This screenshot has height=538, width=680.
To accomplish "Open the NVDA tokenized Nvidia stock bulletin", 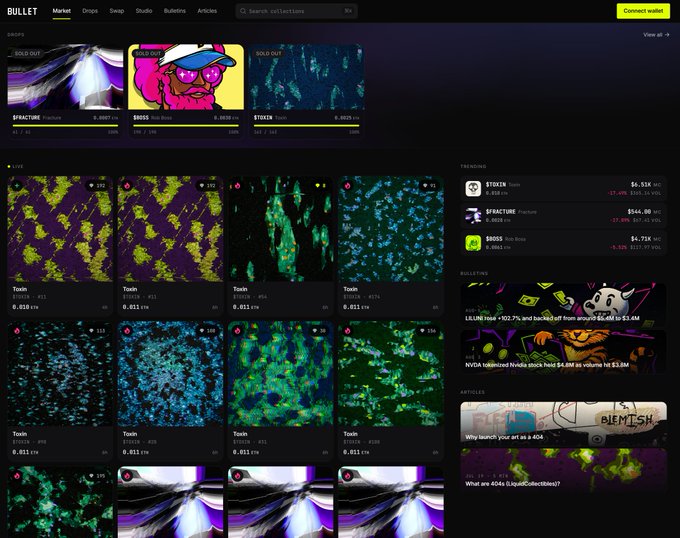I will click(x=563, y=351).
